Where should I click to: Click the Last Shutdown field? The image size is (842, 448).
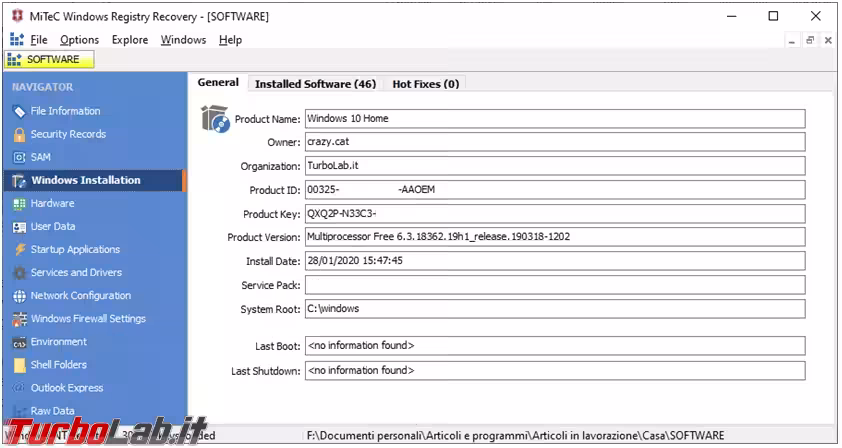(555, 371)
